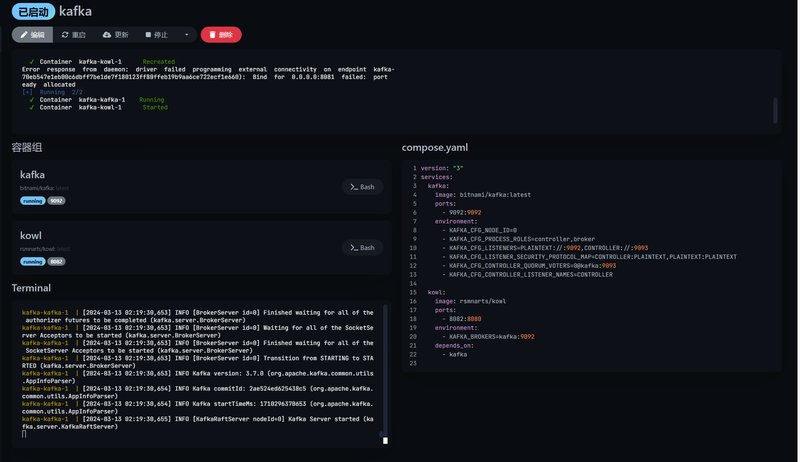The width and height of the screenshot is (800, 462).
Task: Click the 编辑 (Edit) pencil button
Action: [32, 34]
